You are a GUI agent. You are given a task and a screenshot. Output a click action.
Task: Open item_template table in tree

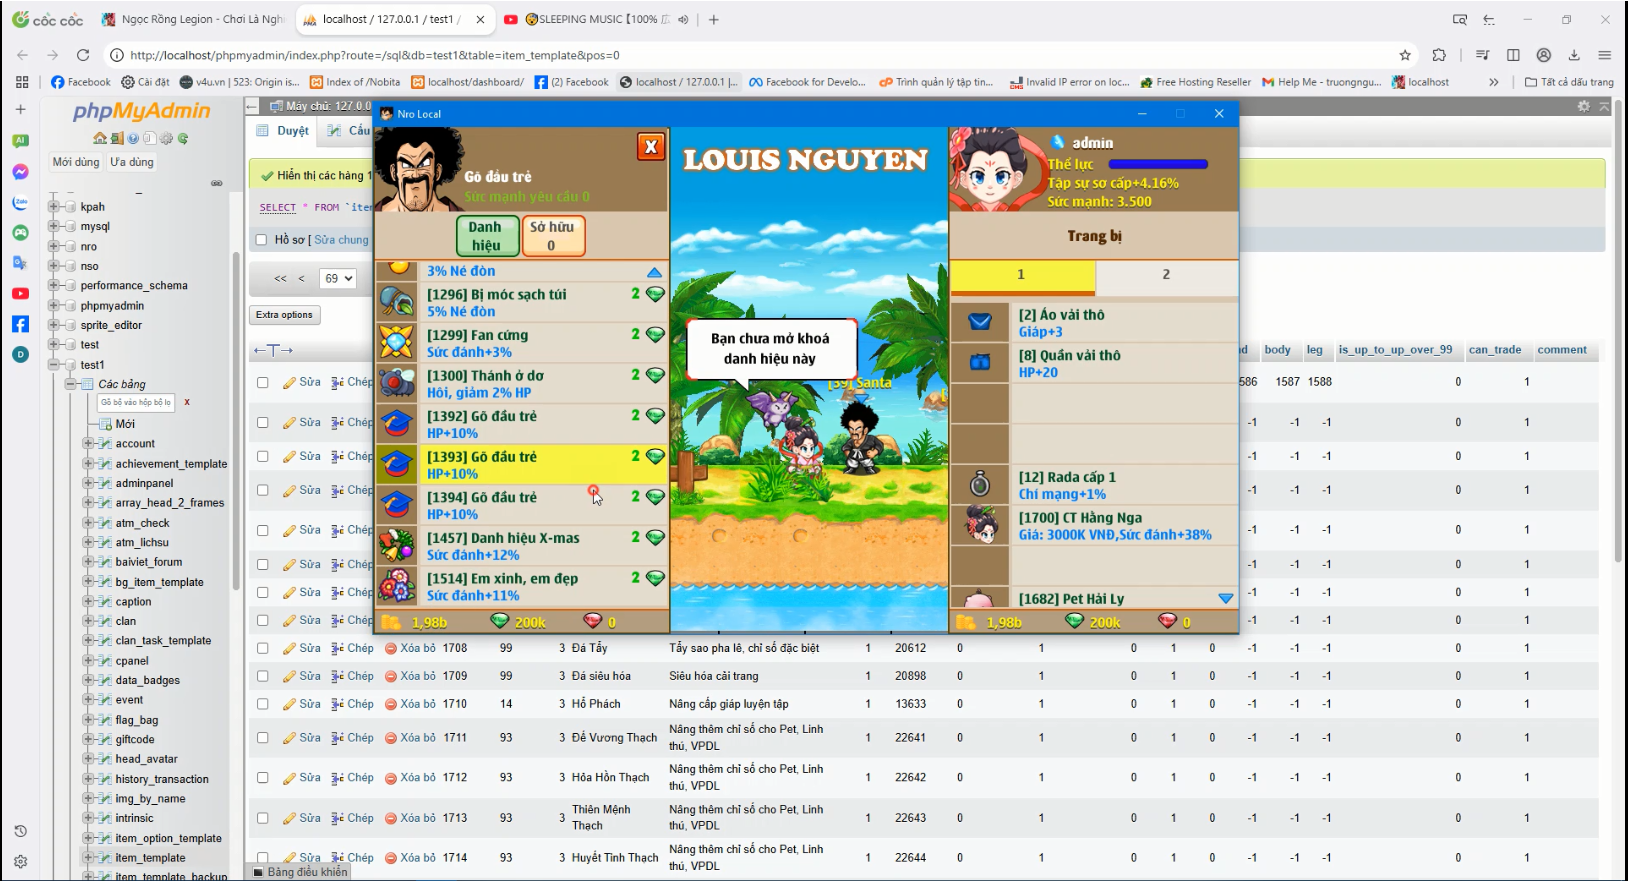click(150, 858)
